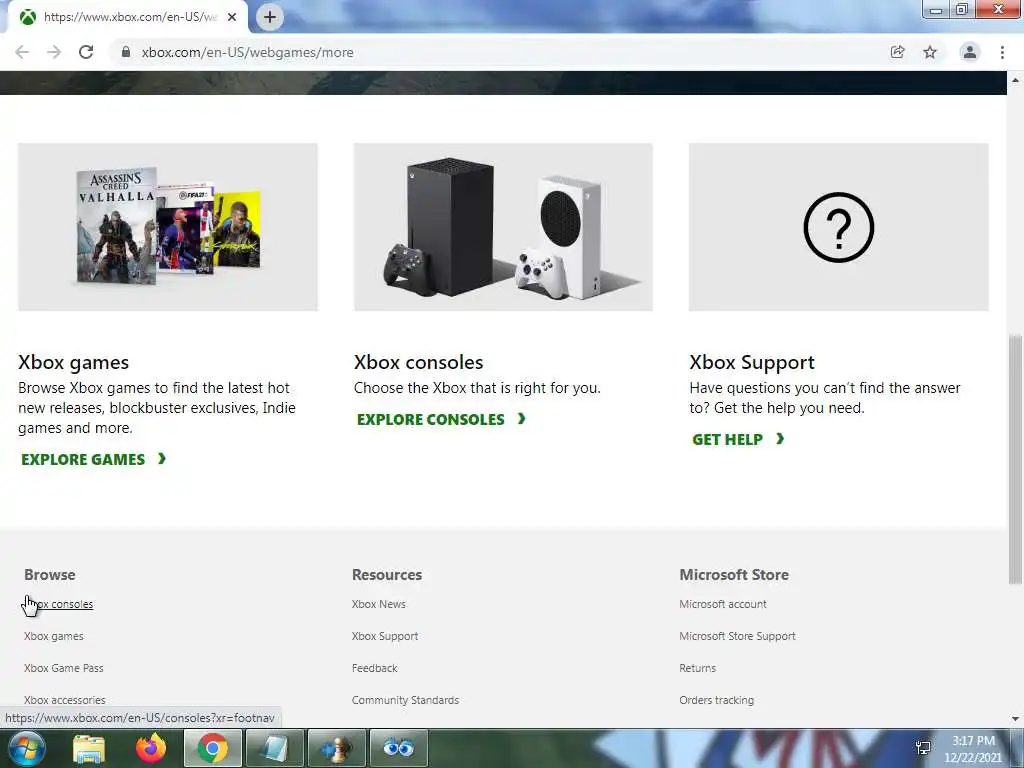Click the Browse footer heading
Screen dimensions: 1024x768
50,575
